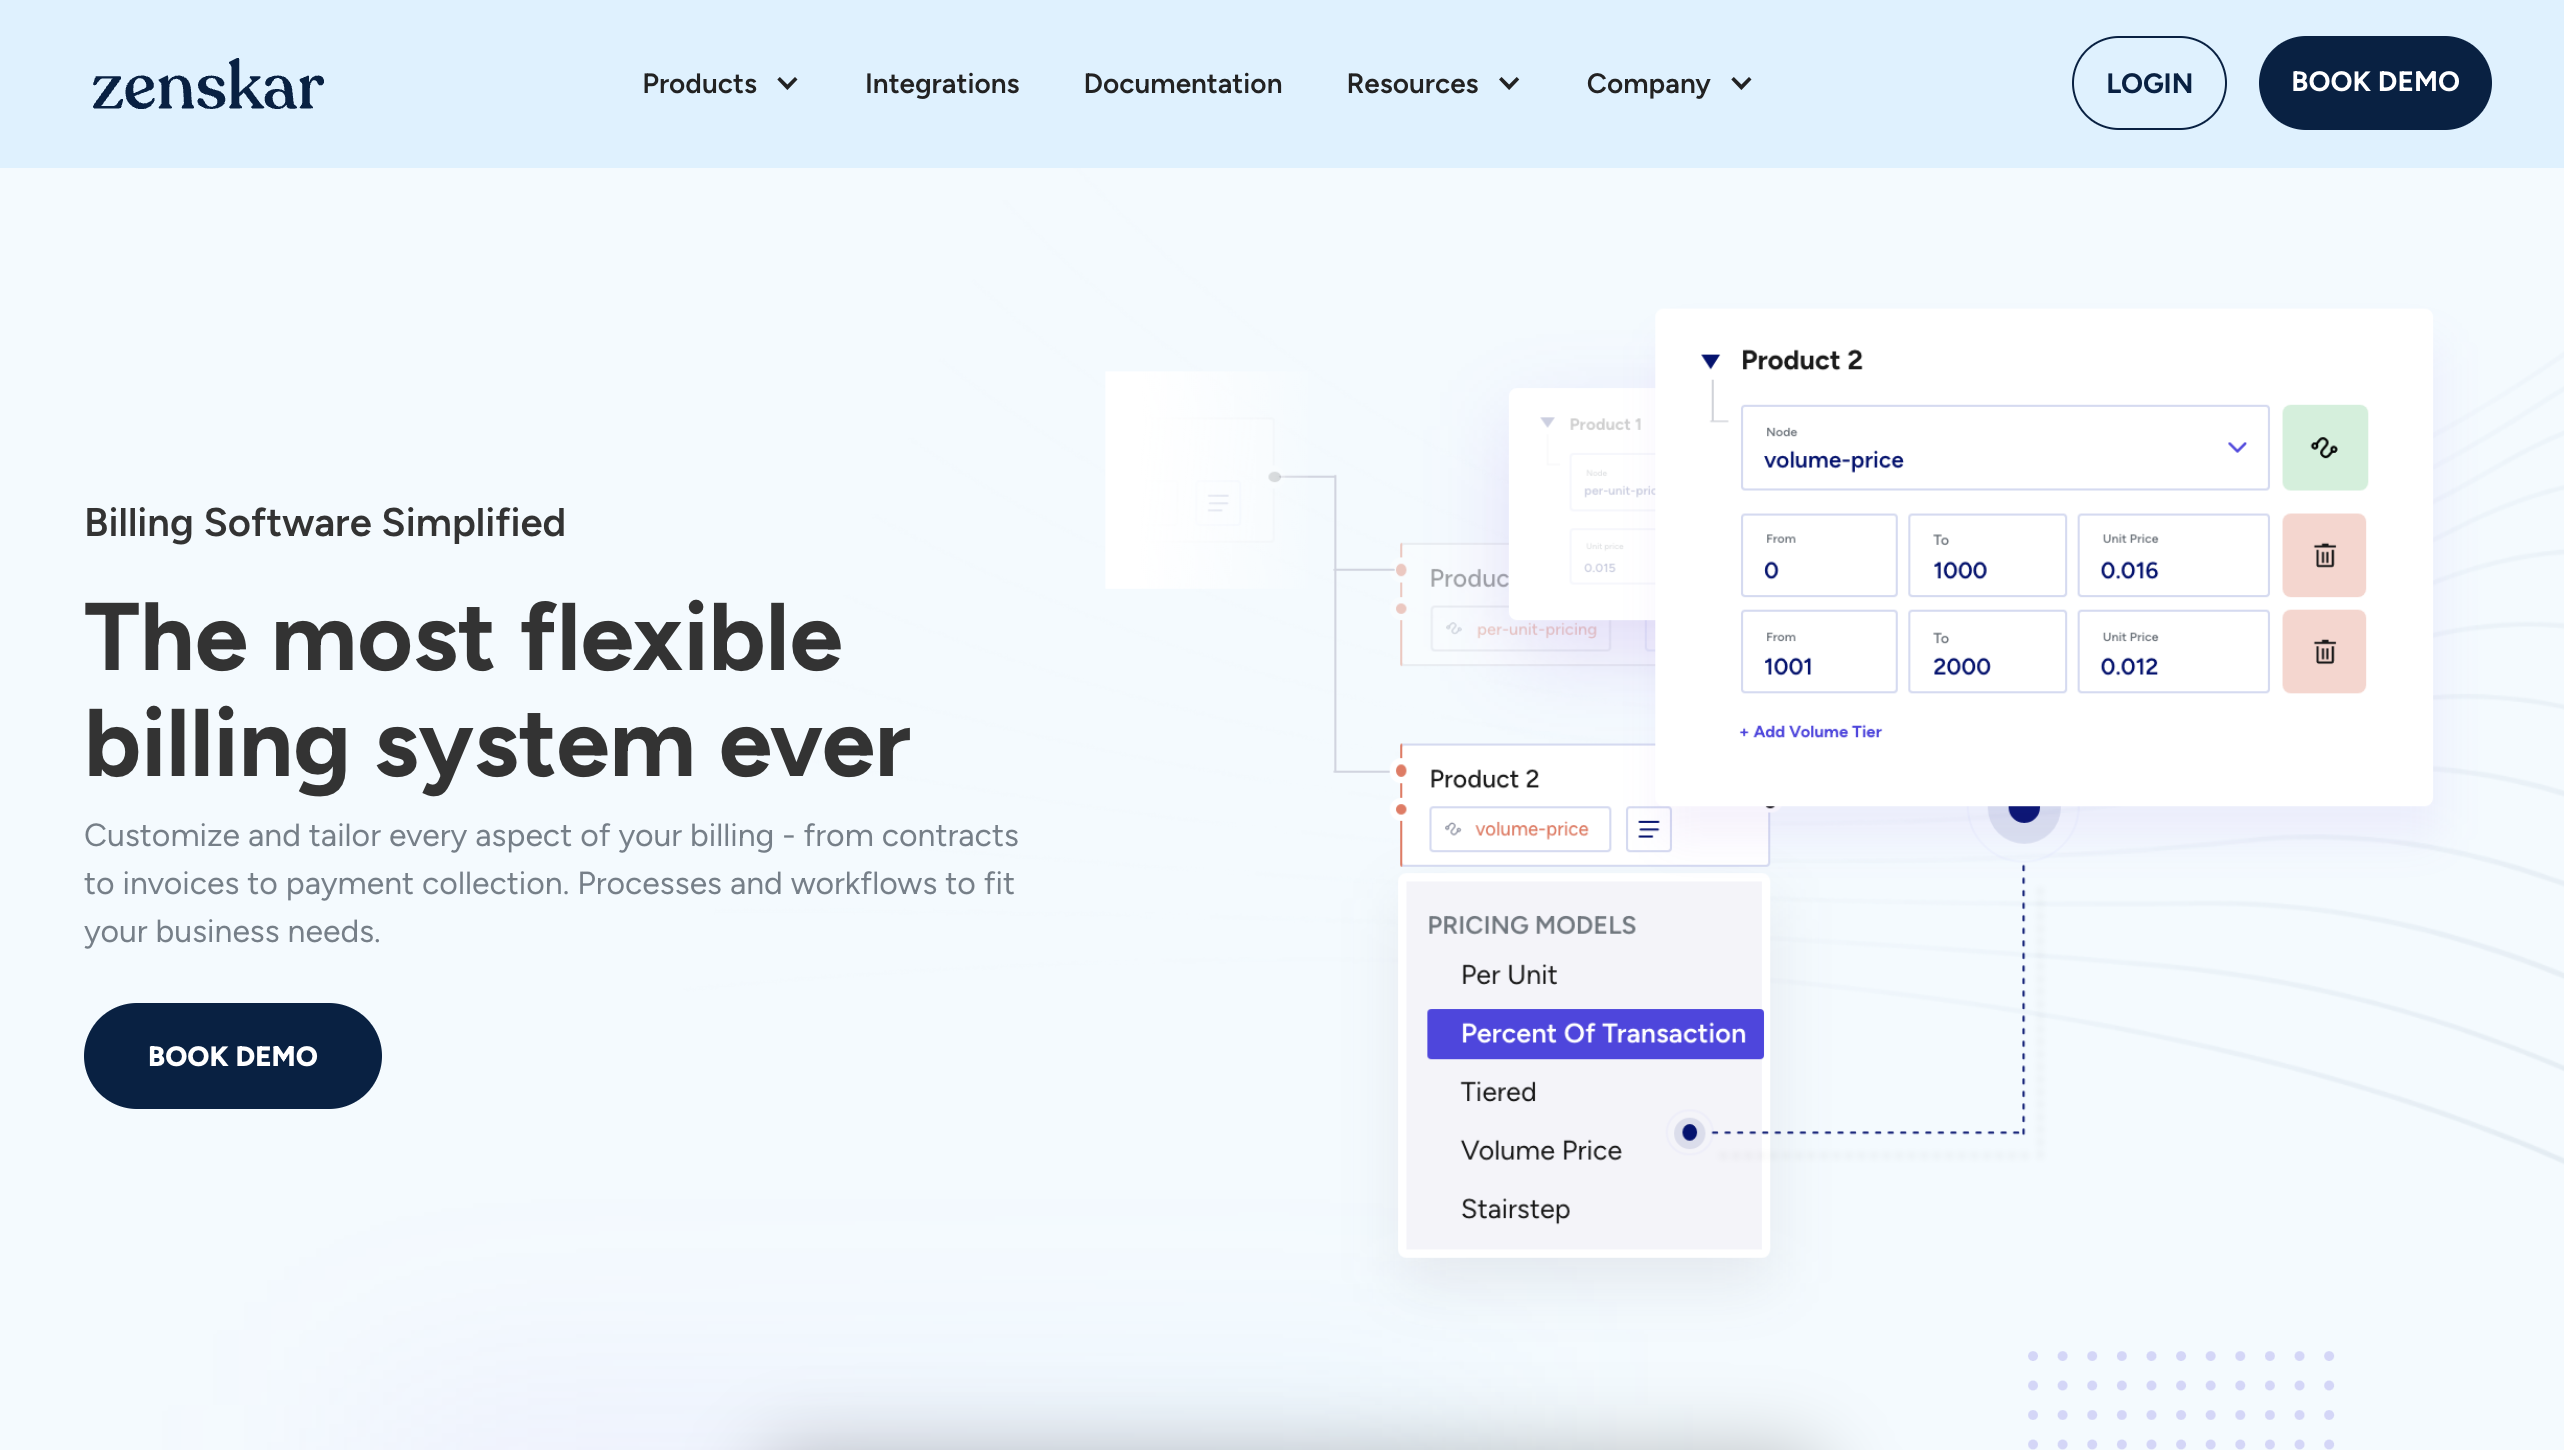Toggle the Product 1 expander open
The width and height of the screenshot is (2564, 1450).
pos(1548,421)
